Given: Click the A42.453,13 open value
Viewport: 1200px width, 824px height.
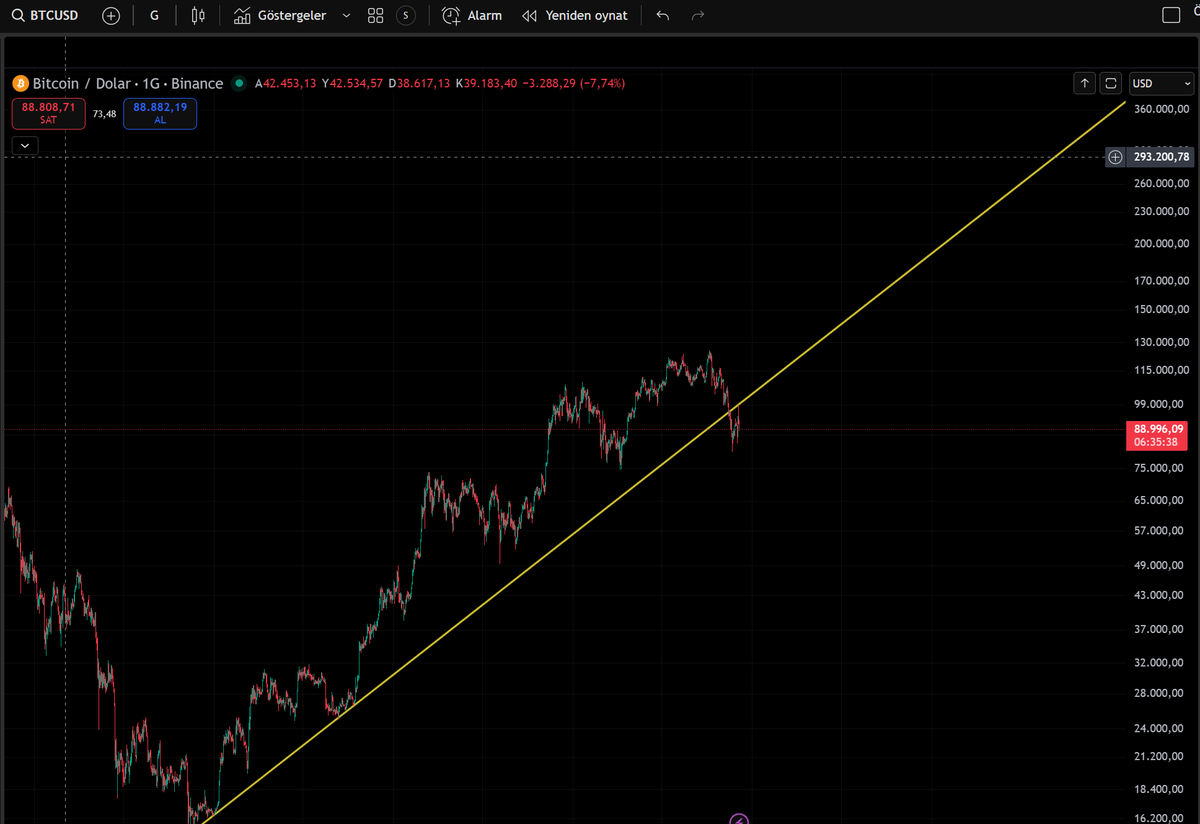Looking at the screenshot, I should click(286, 83).
